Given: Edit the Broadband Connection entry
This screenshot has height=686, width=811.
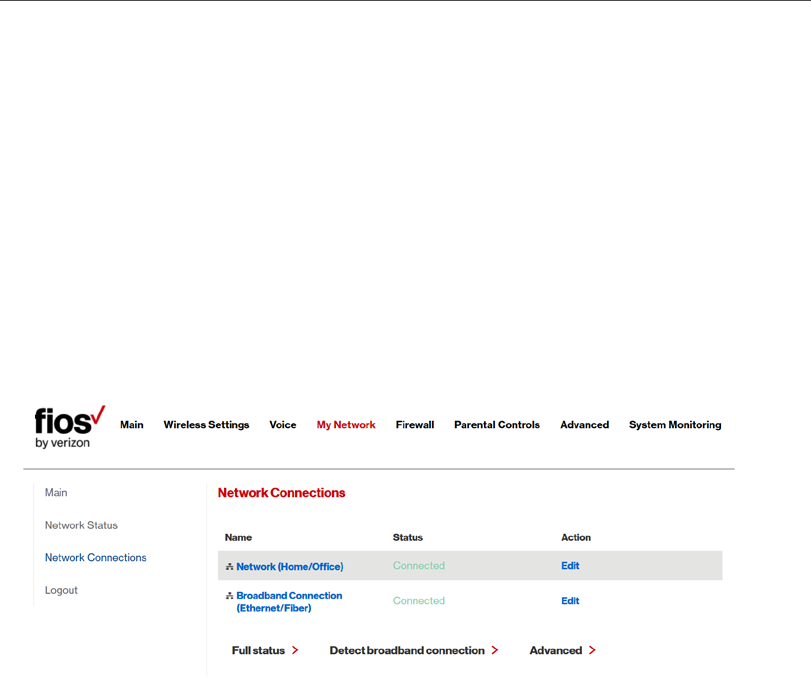Looking at the screenshot, I should (570, 601).
